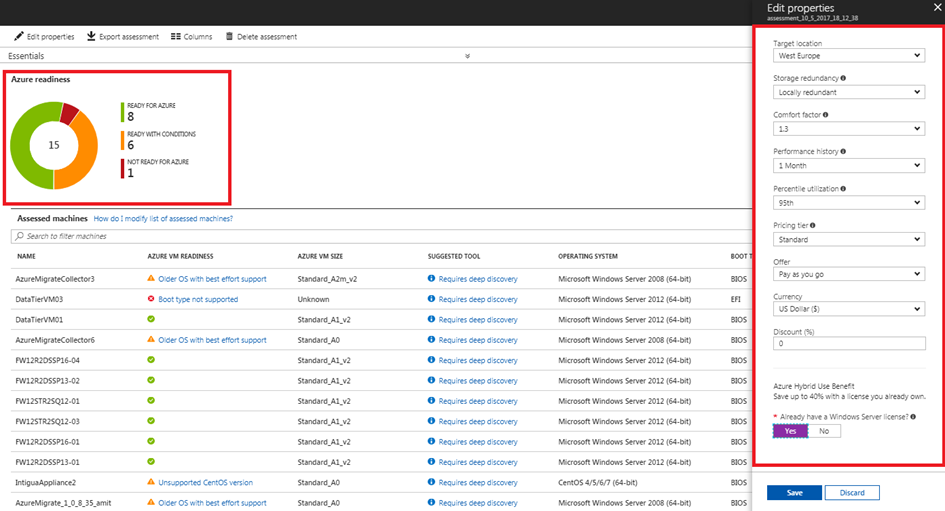This screenshot has height=511, width=945.
Task: Sort by AZURE VM READINESS column header
Action: [180, 256]
